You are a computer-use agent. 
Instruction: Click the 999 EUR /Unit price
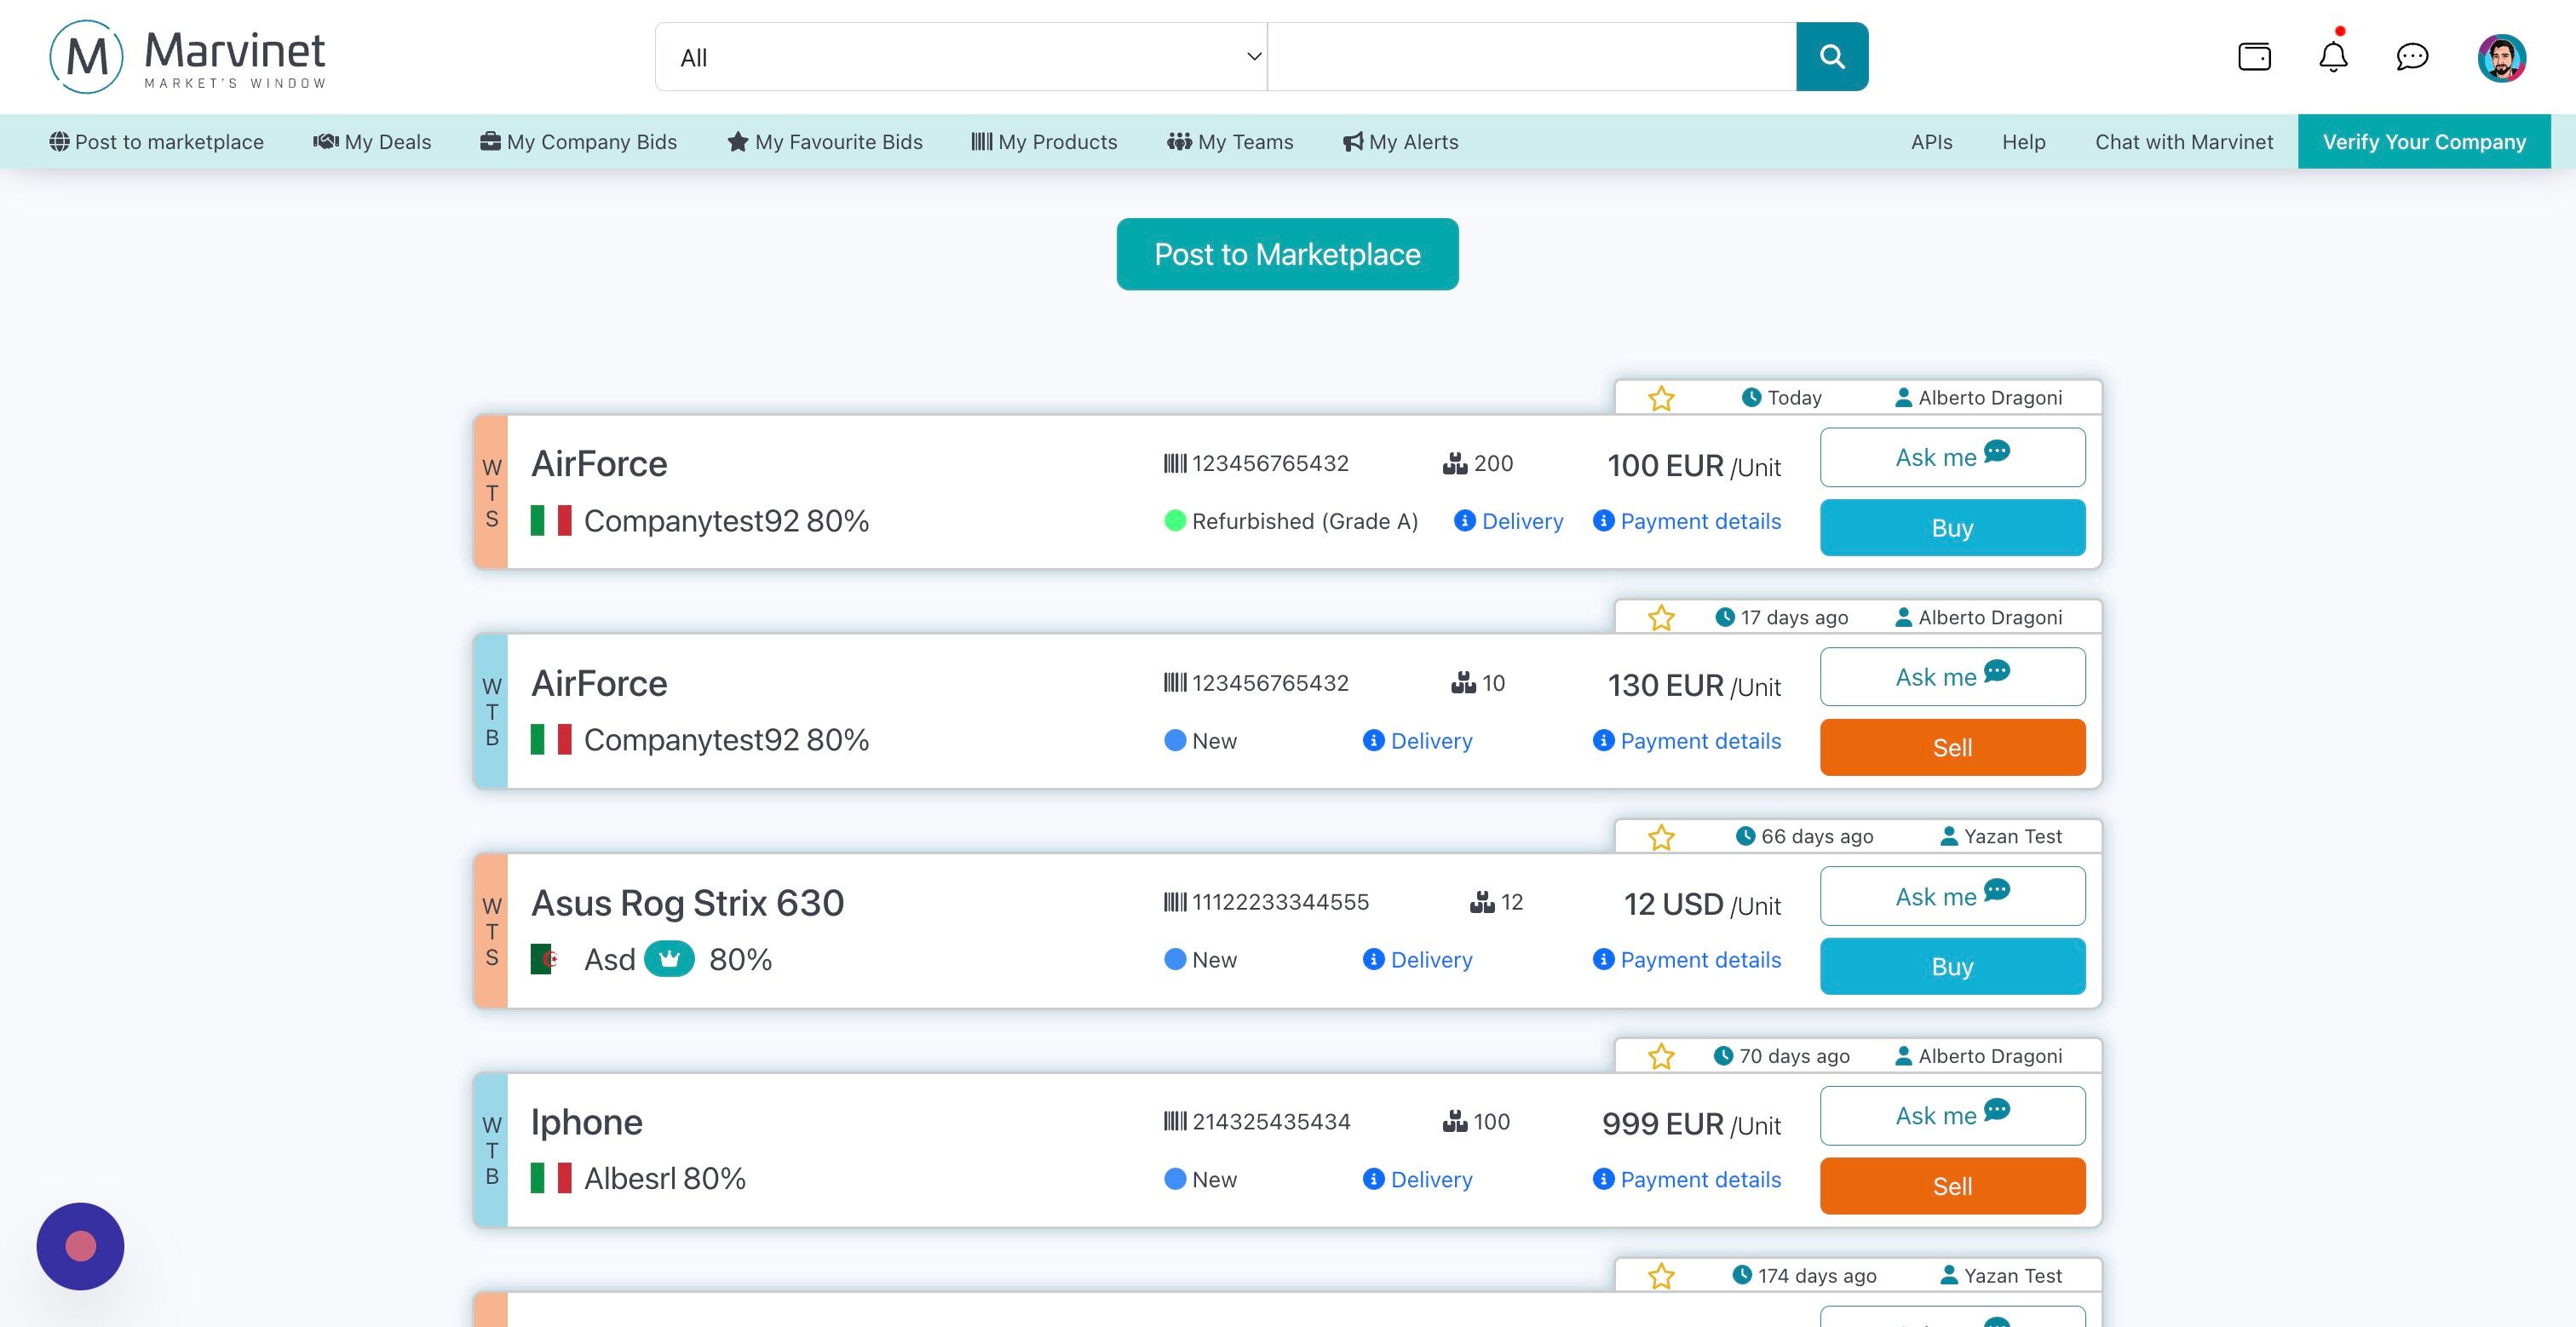point(1691,1125)
